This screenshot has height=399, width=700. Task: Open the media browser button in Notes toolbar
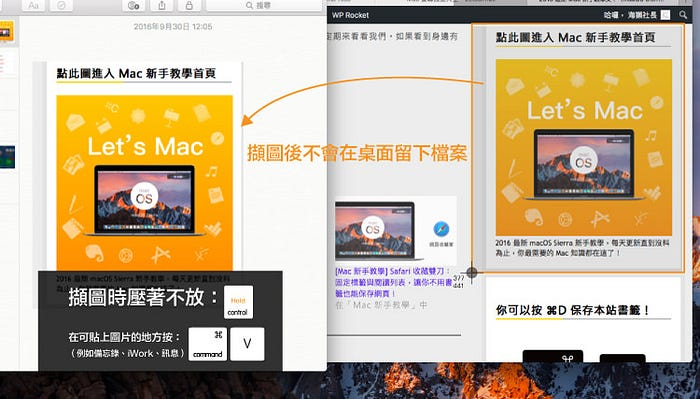pyautogui.click(x=133, y=5)
